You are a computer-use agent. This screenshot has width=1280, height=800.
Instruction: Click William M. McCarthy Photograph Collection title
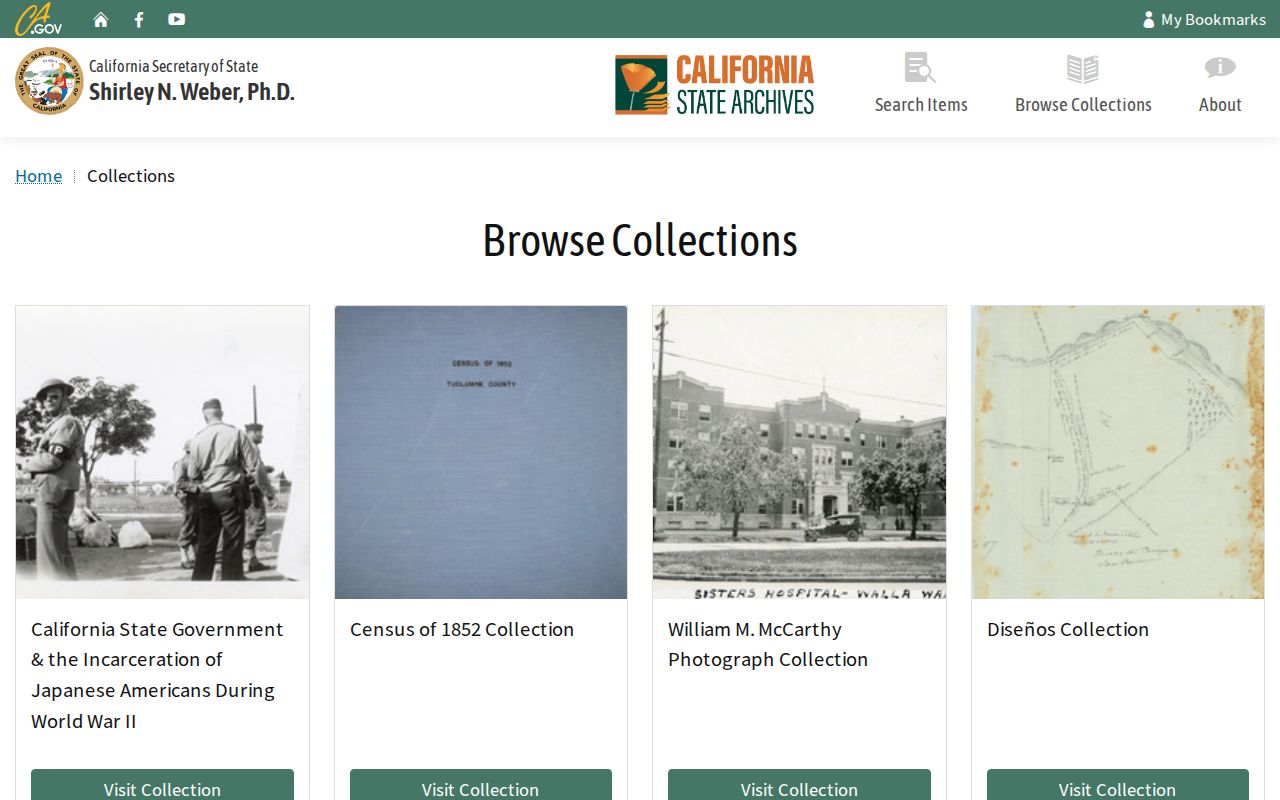tap(768, 644)
